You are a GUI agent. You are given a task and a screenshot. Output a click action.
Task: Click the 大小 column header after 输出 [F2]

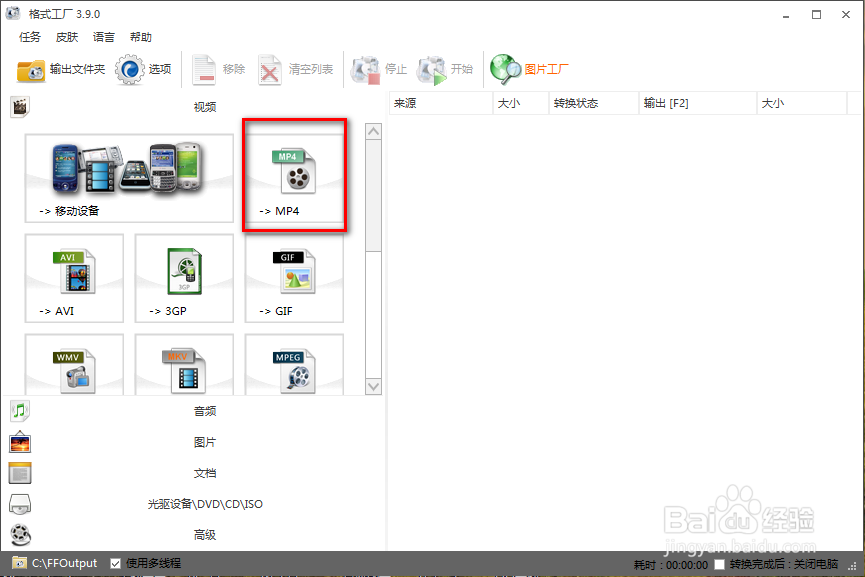pyautogui.click(x=802, y=103)
